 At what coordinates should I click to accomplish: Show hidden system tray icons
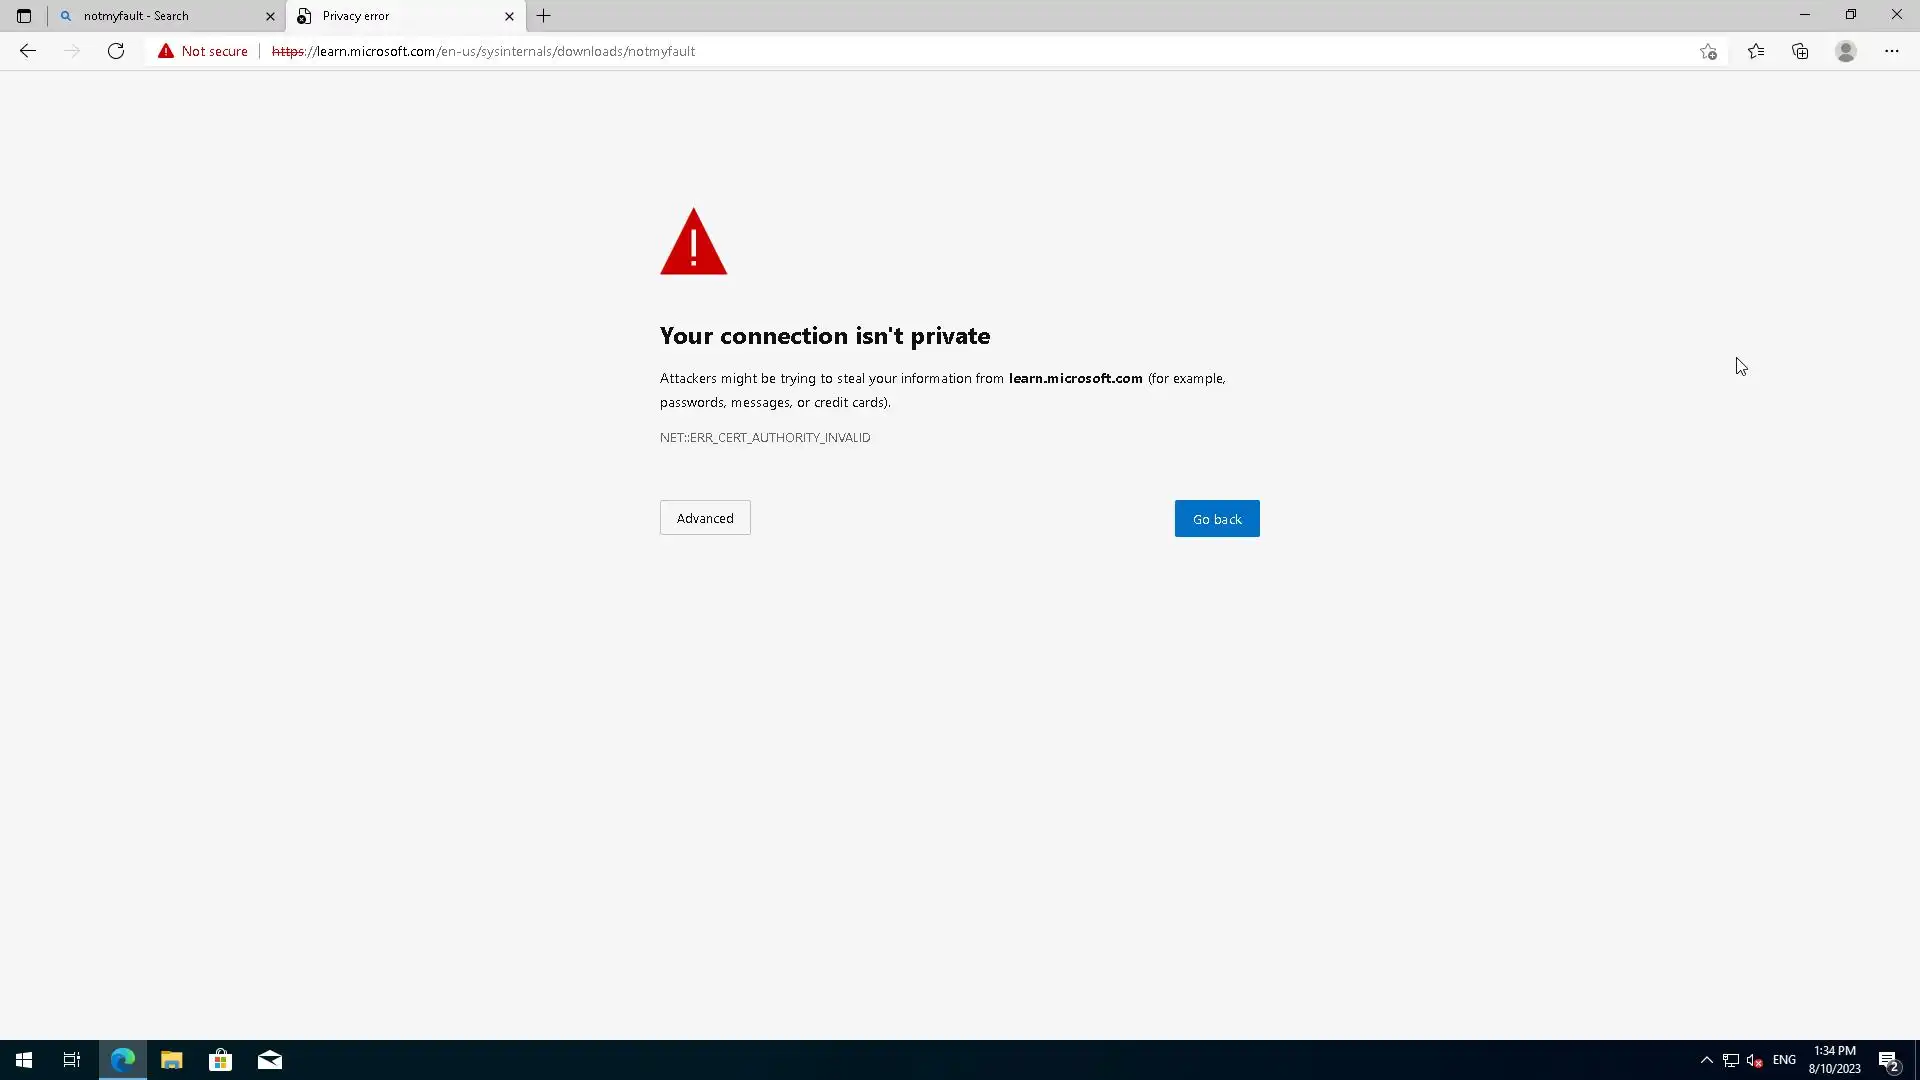[1706, 1060]
